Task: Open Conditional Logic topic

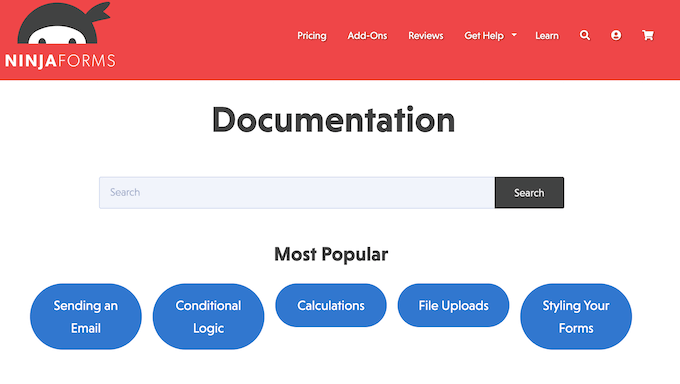Action: click(209, 316)
